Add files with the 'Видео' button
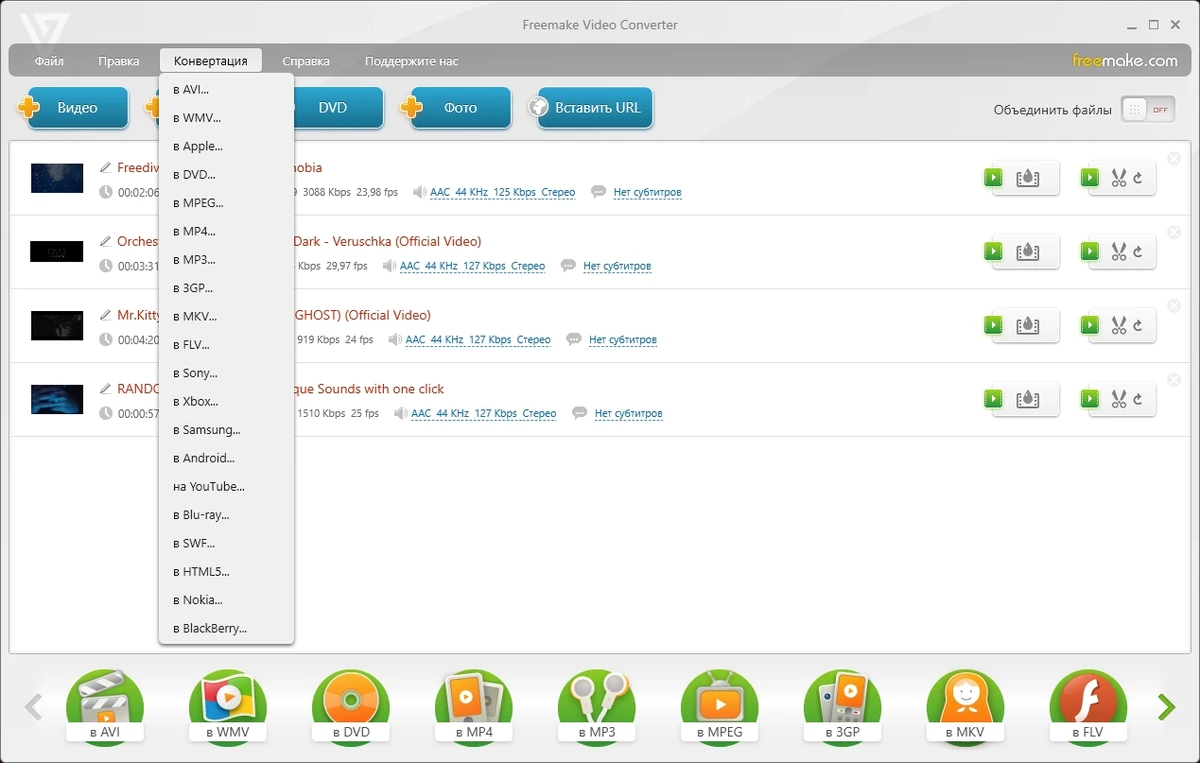Image resolution: width=1200 pixels, height=763 pixels. pos(74,108)
